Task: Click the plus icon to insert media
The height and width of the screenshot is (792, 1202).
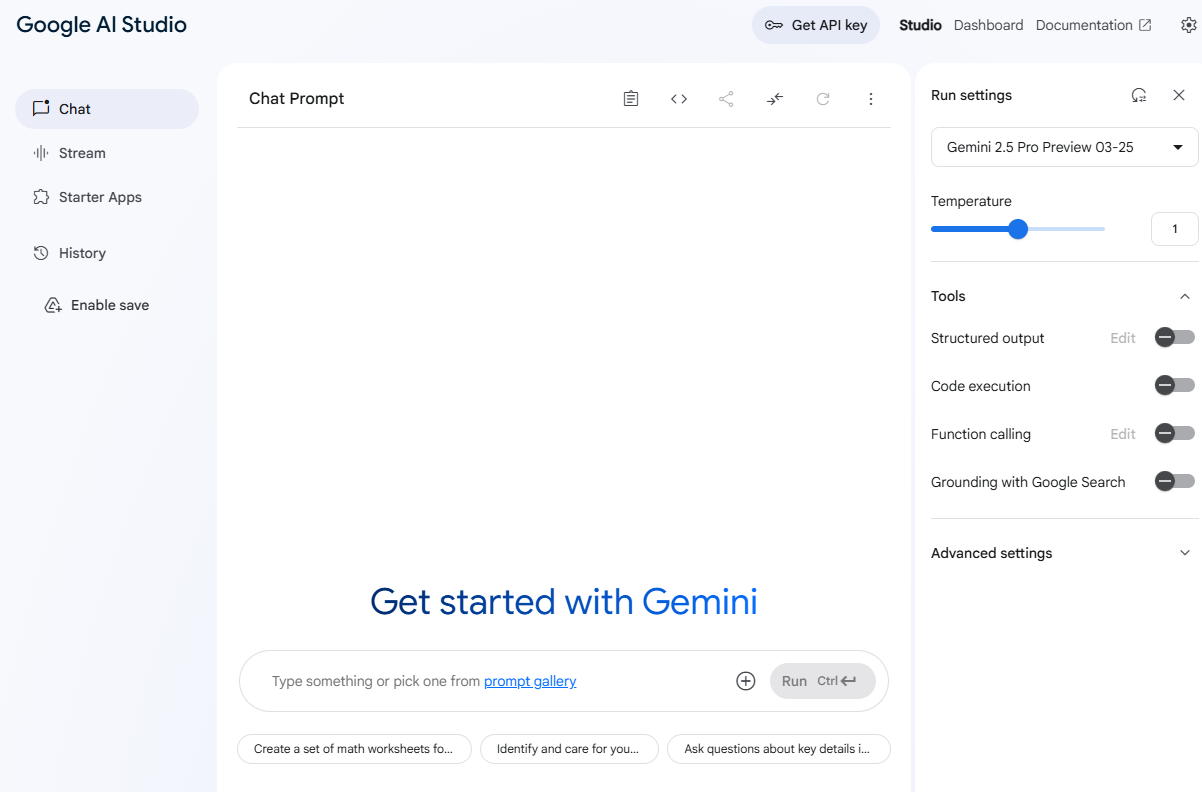Action: click(745, 681)
